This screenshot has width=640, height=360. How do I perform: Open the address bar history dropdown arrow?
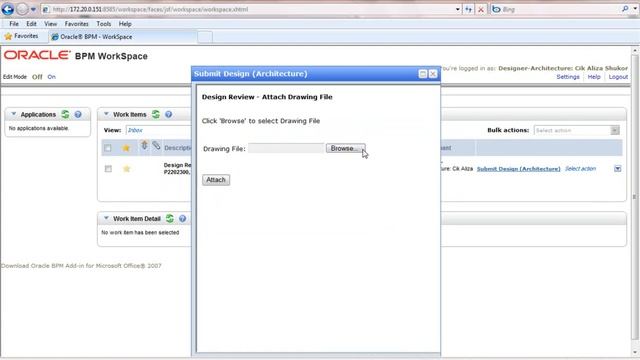click(458, 9)
